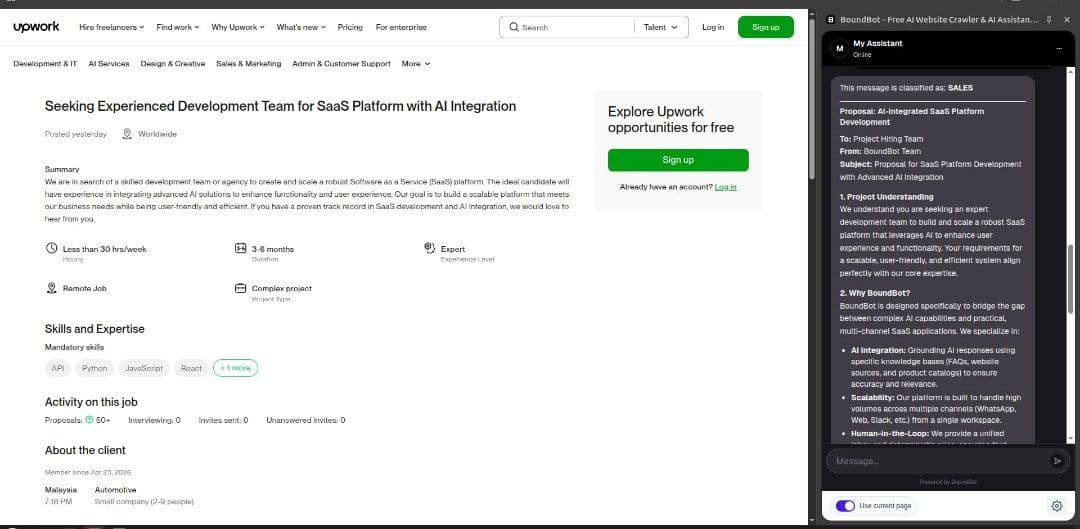Click the Worldwide location pin icon

pos(127,134)
